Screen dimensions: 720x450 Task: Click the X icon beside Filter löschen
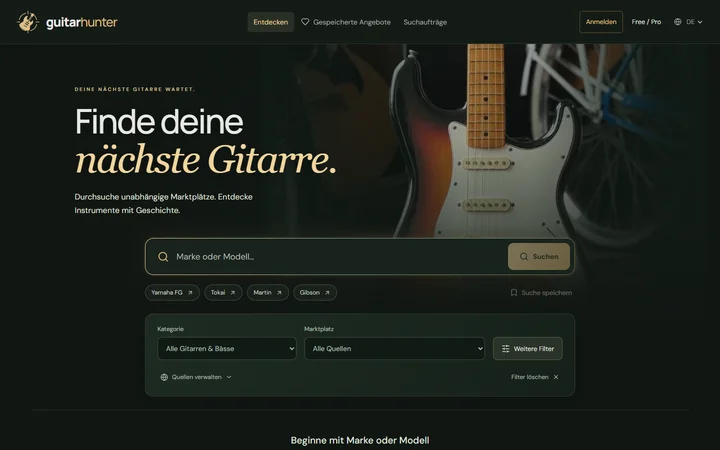click(x=556, y=377)
